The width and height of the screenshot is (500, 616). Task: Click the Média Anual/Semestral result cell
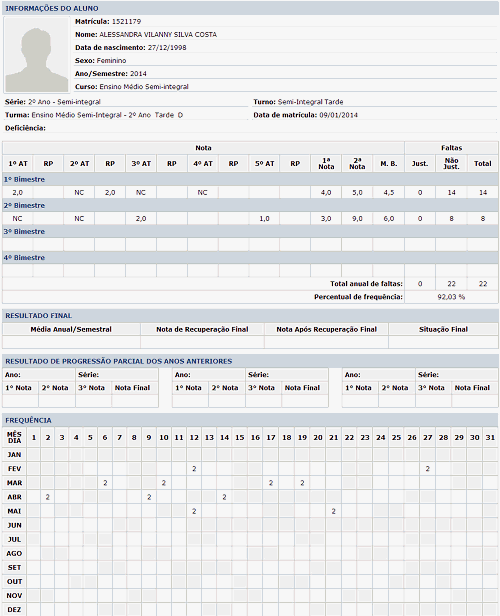tap(71, 342)
